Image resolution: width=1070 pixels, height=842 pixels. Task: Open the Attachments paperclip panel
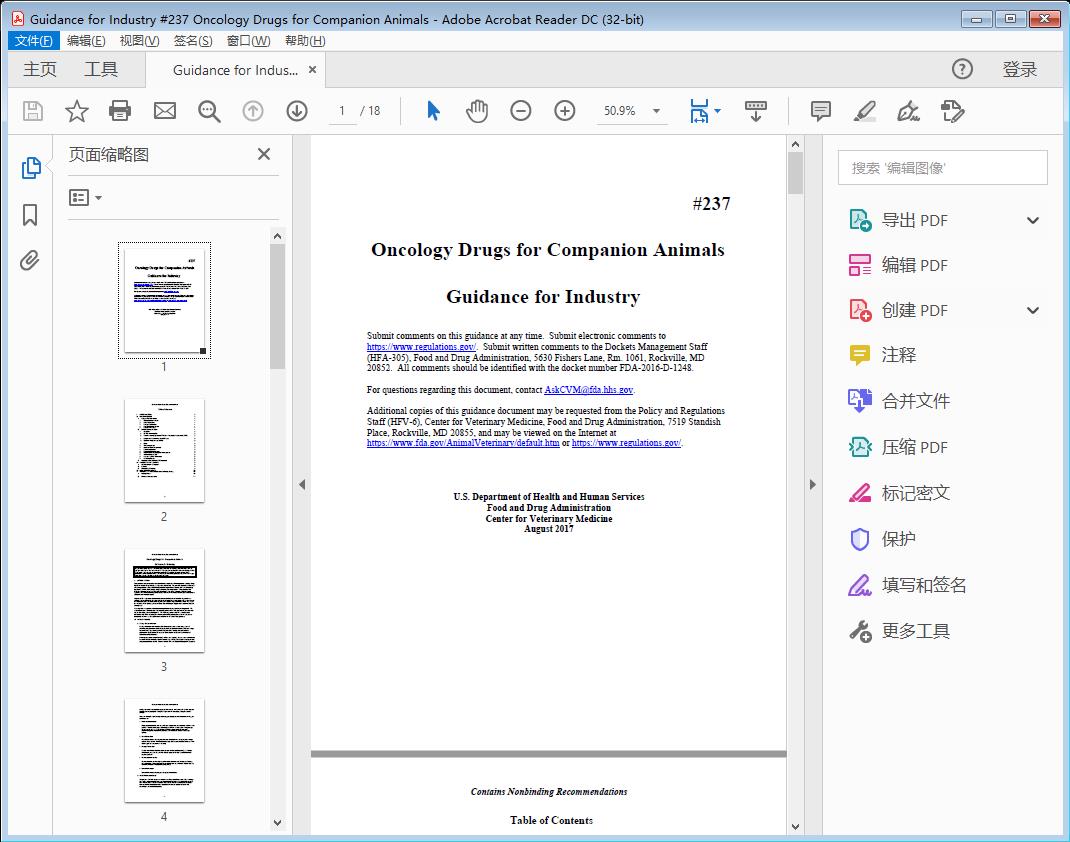coord(30,261)
